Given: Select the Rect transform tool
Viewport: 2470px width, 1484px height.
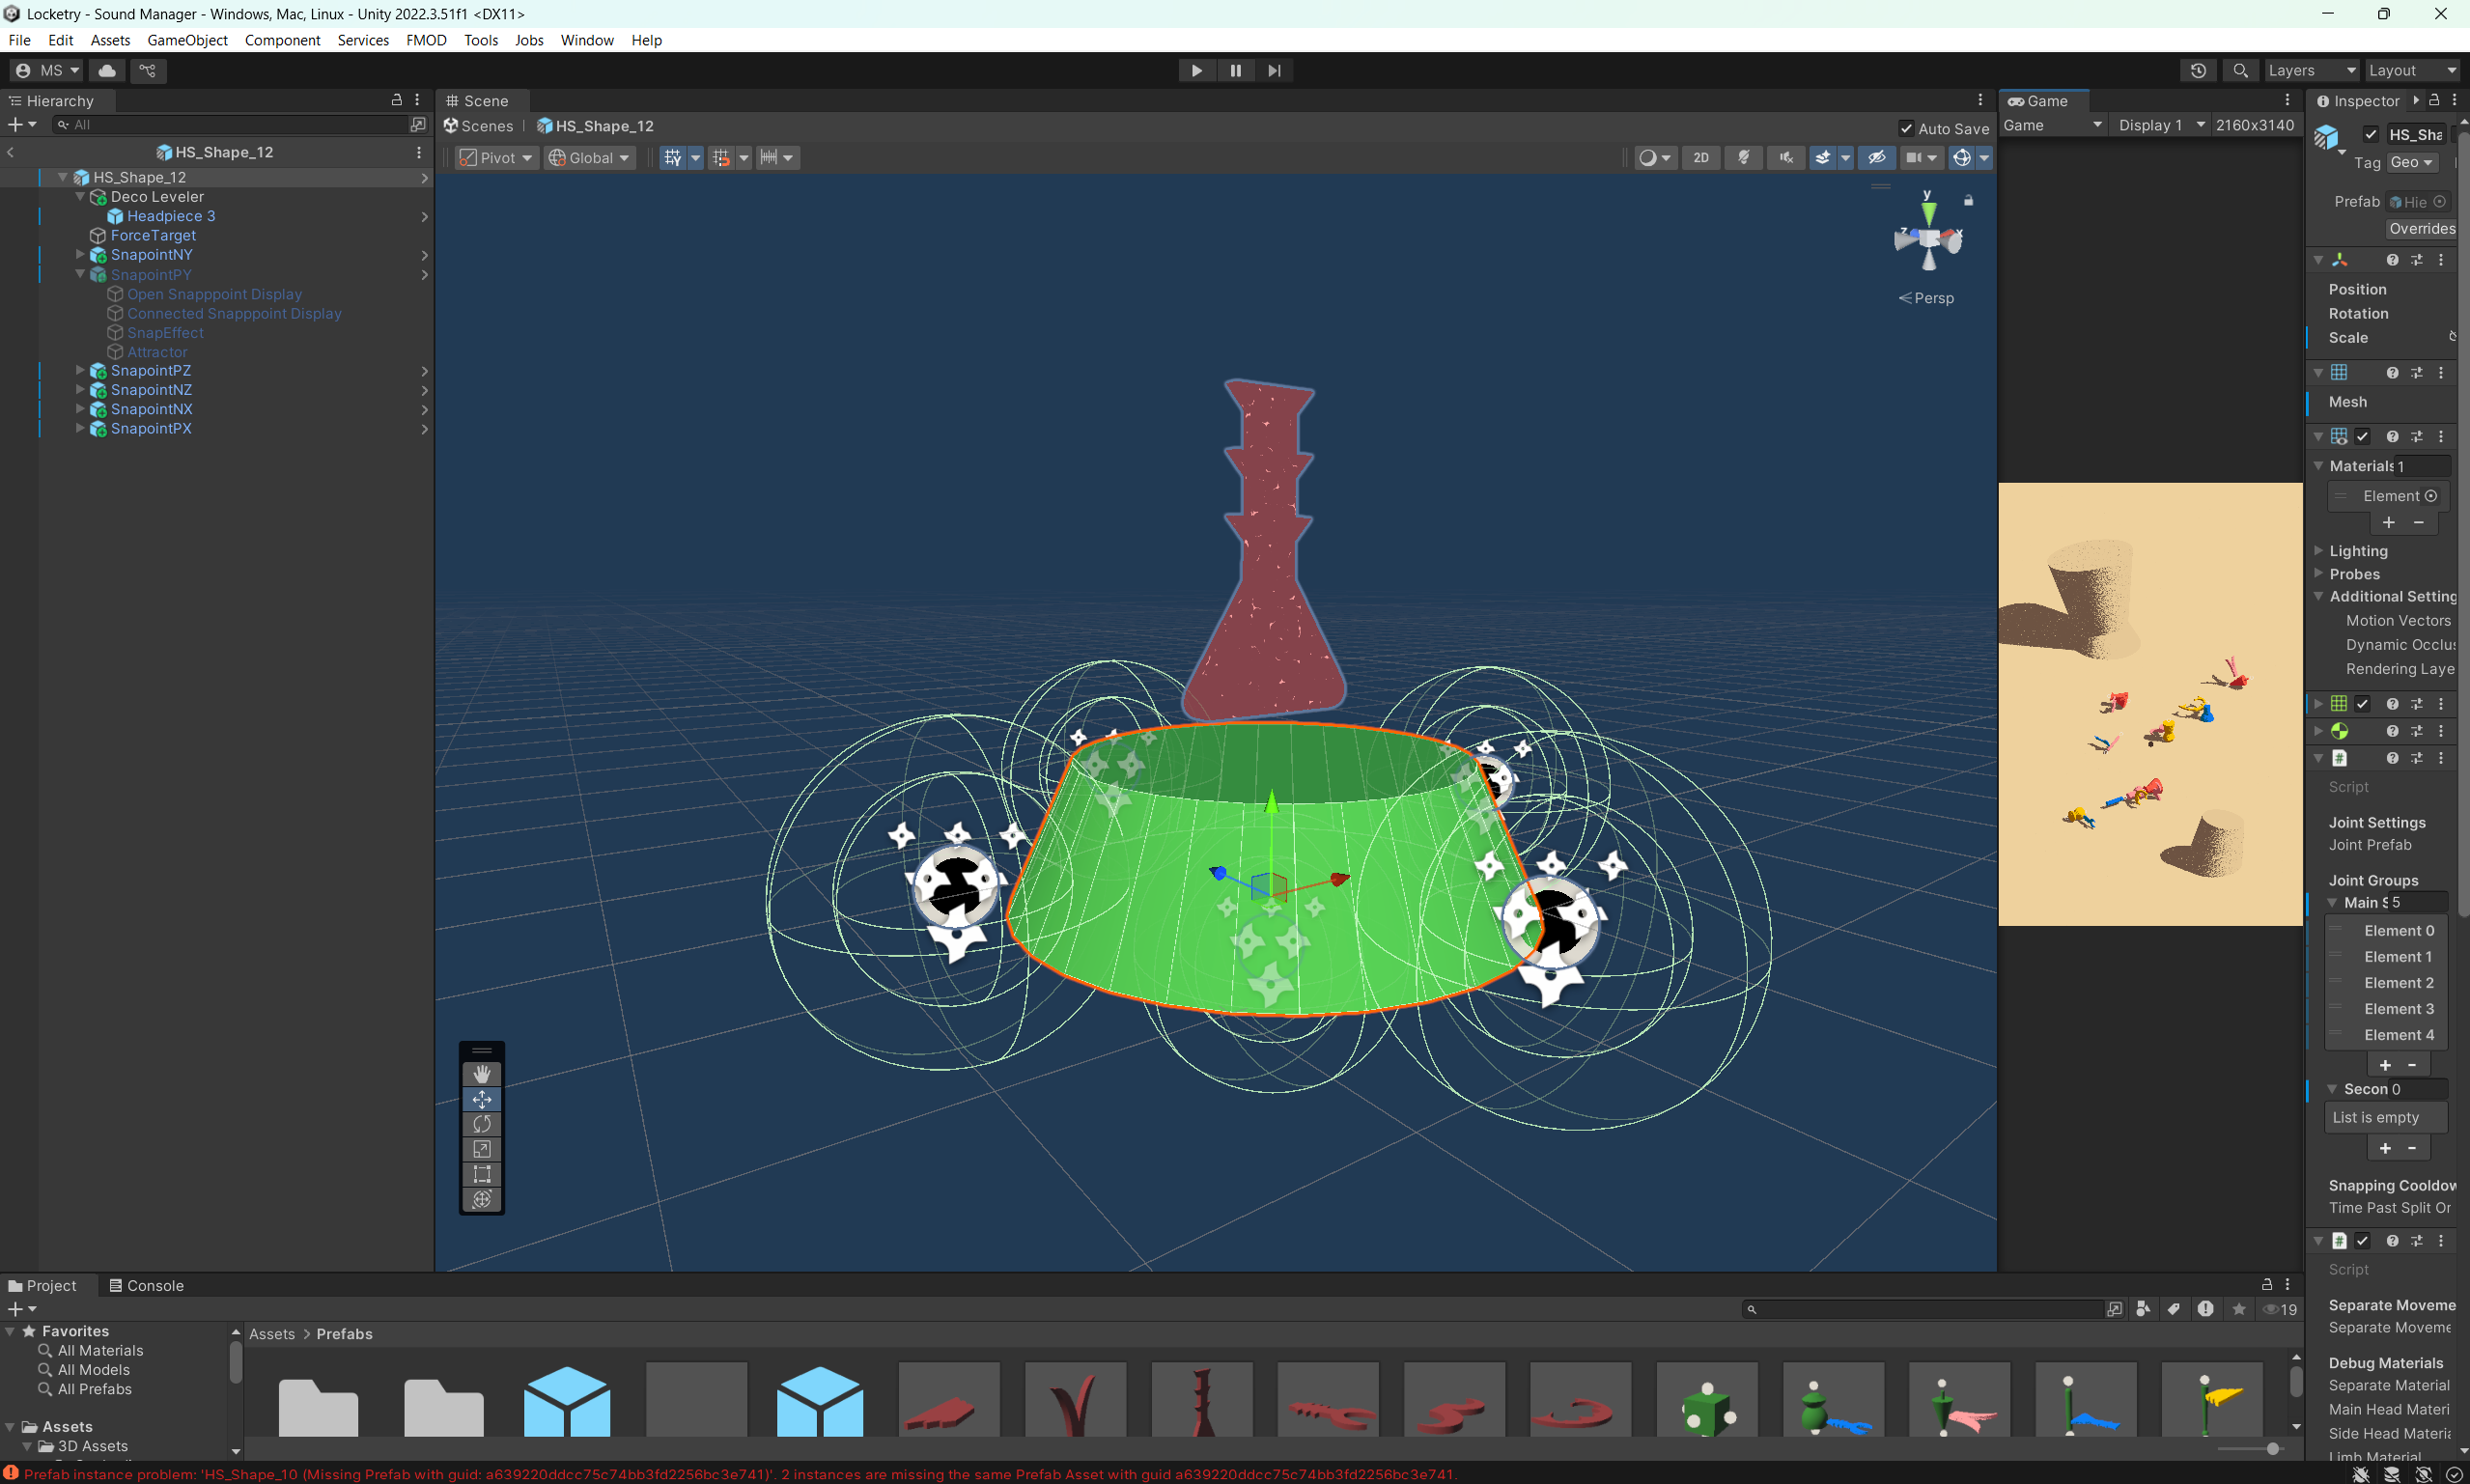Looking at the screenshot, I should [x=481, y=1174].
